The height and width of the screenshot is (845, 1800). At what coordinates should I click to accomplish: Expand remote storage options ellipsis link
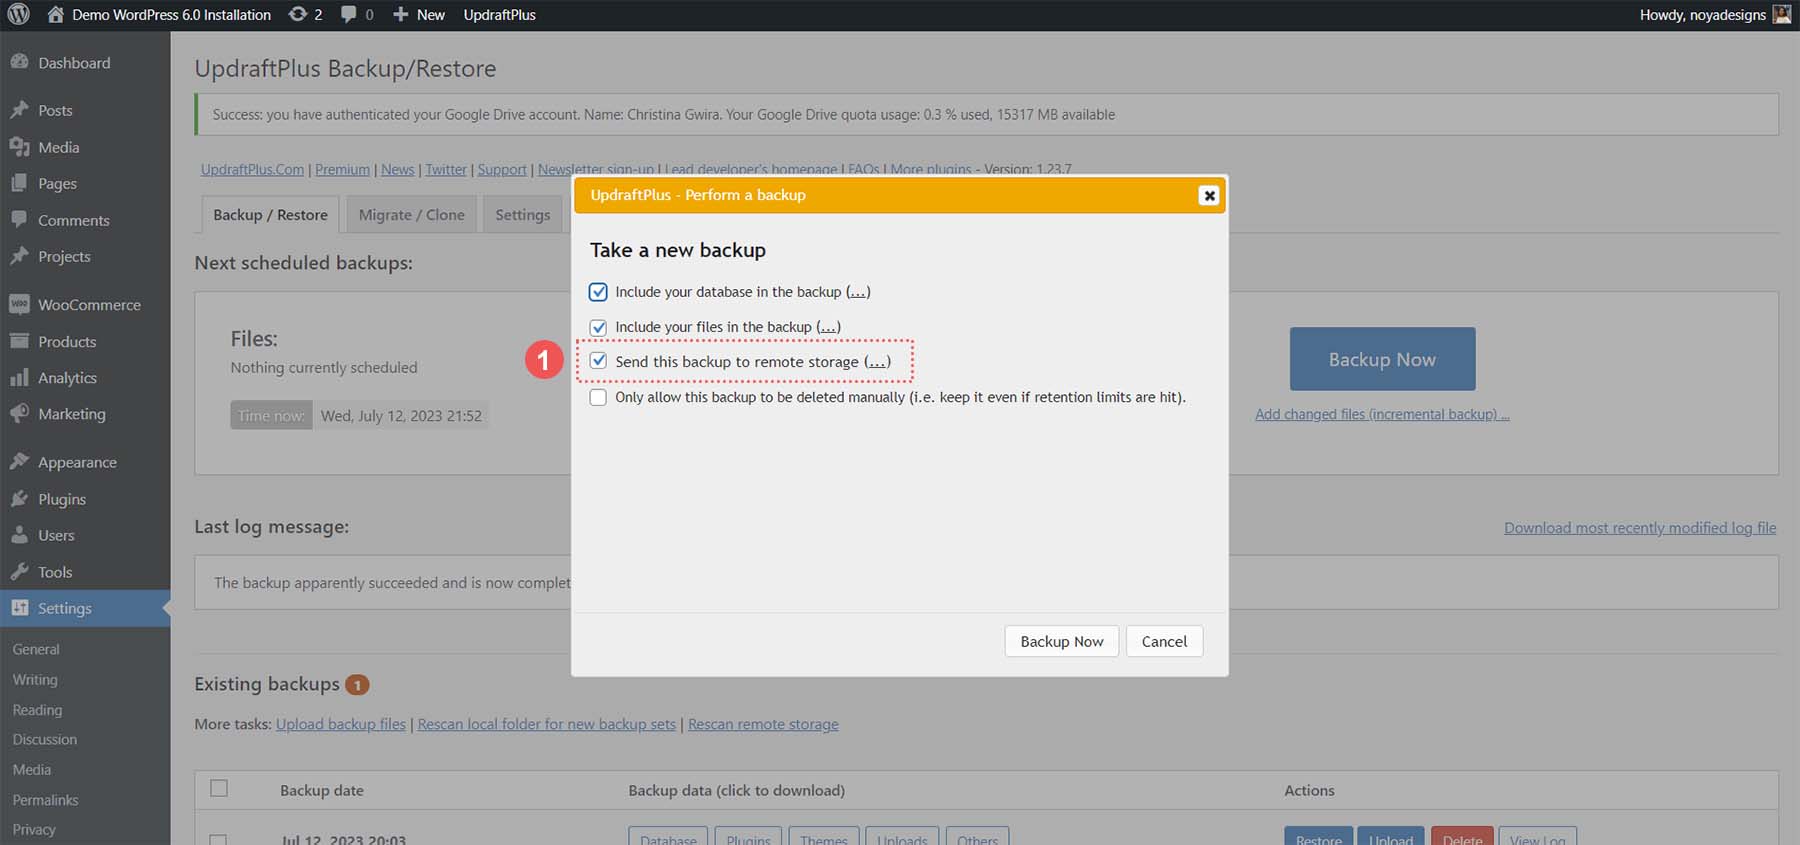[877, 362]
